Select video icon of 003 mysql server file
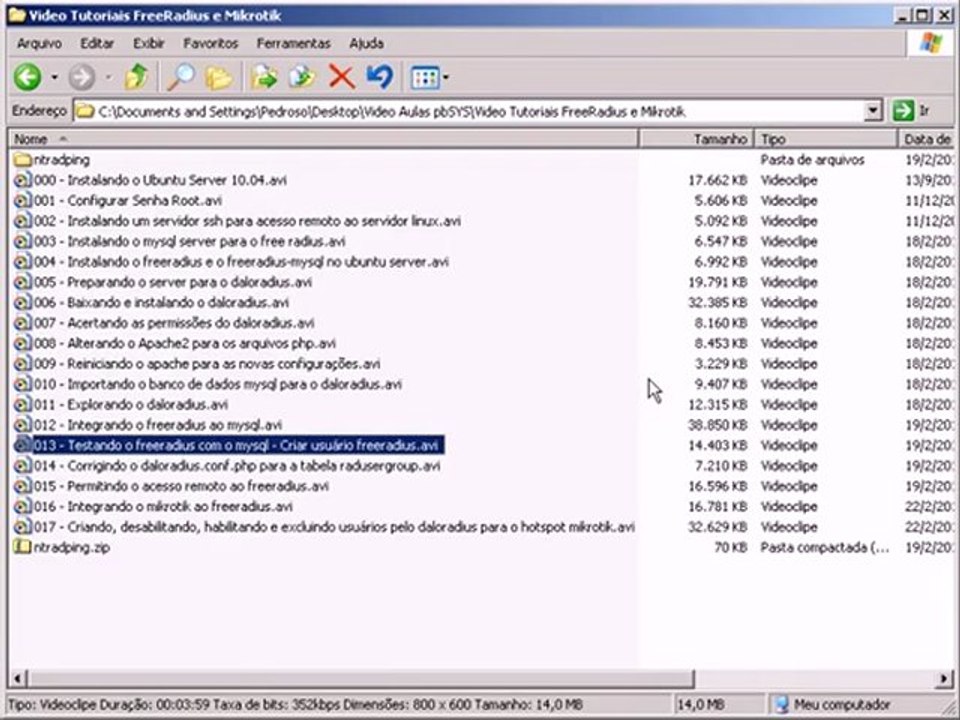The height and width of the screenshot is (720, 960). 23,241
